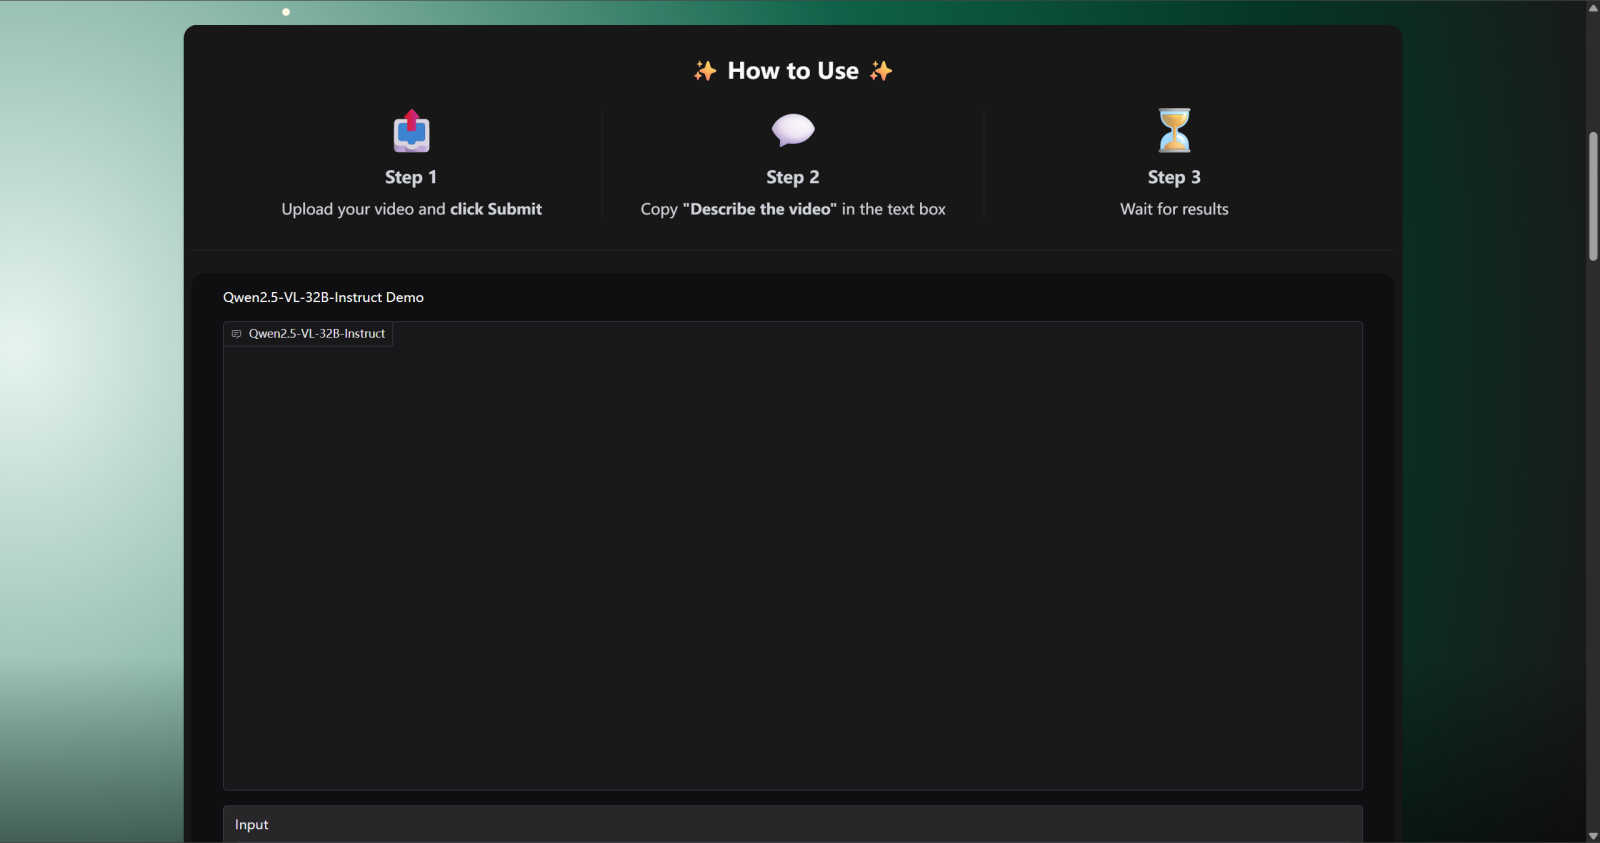This screenshot has width=1600, height=843.
Task: Click the chat icon in Qwen2.5-VL-32B-Instruct label
Action: pyautogui.click(x=237, y=334)
